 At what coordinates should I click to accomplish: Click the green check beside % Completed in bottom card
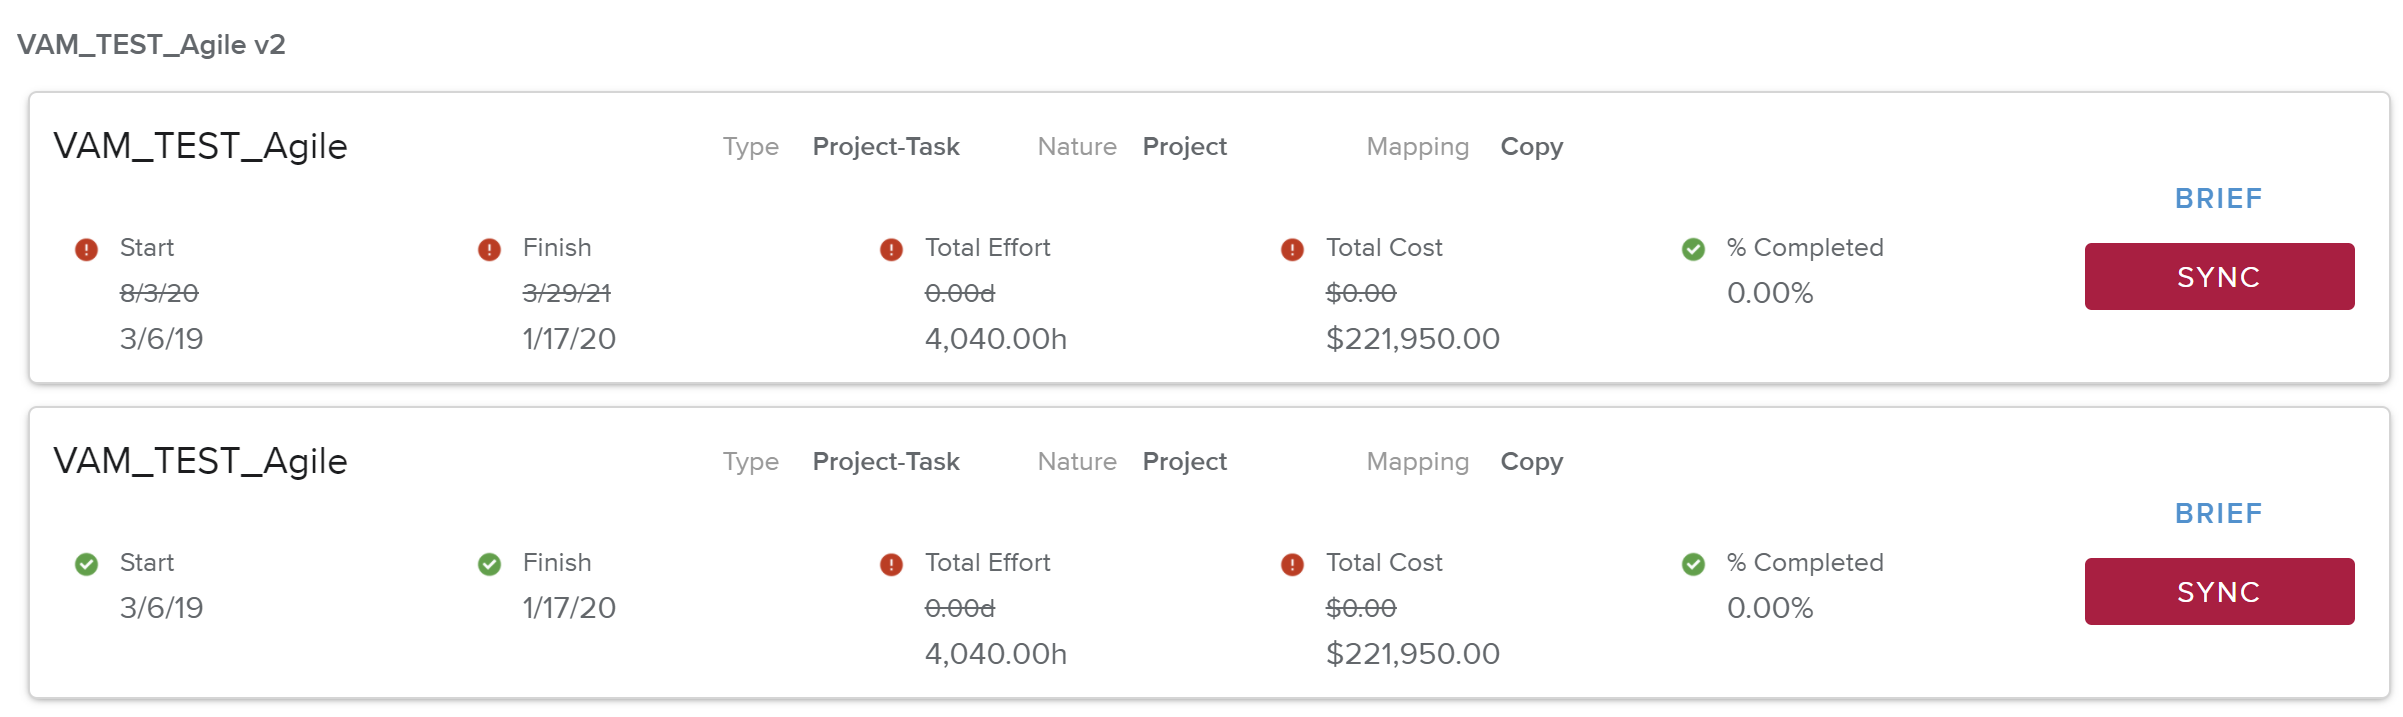click(x=1693, y=564)
